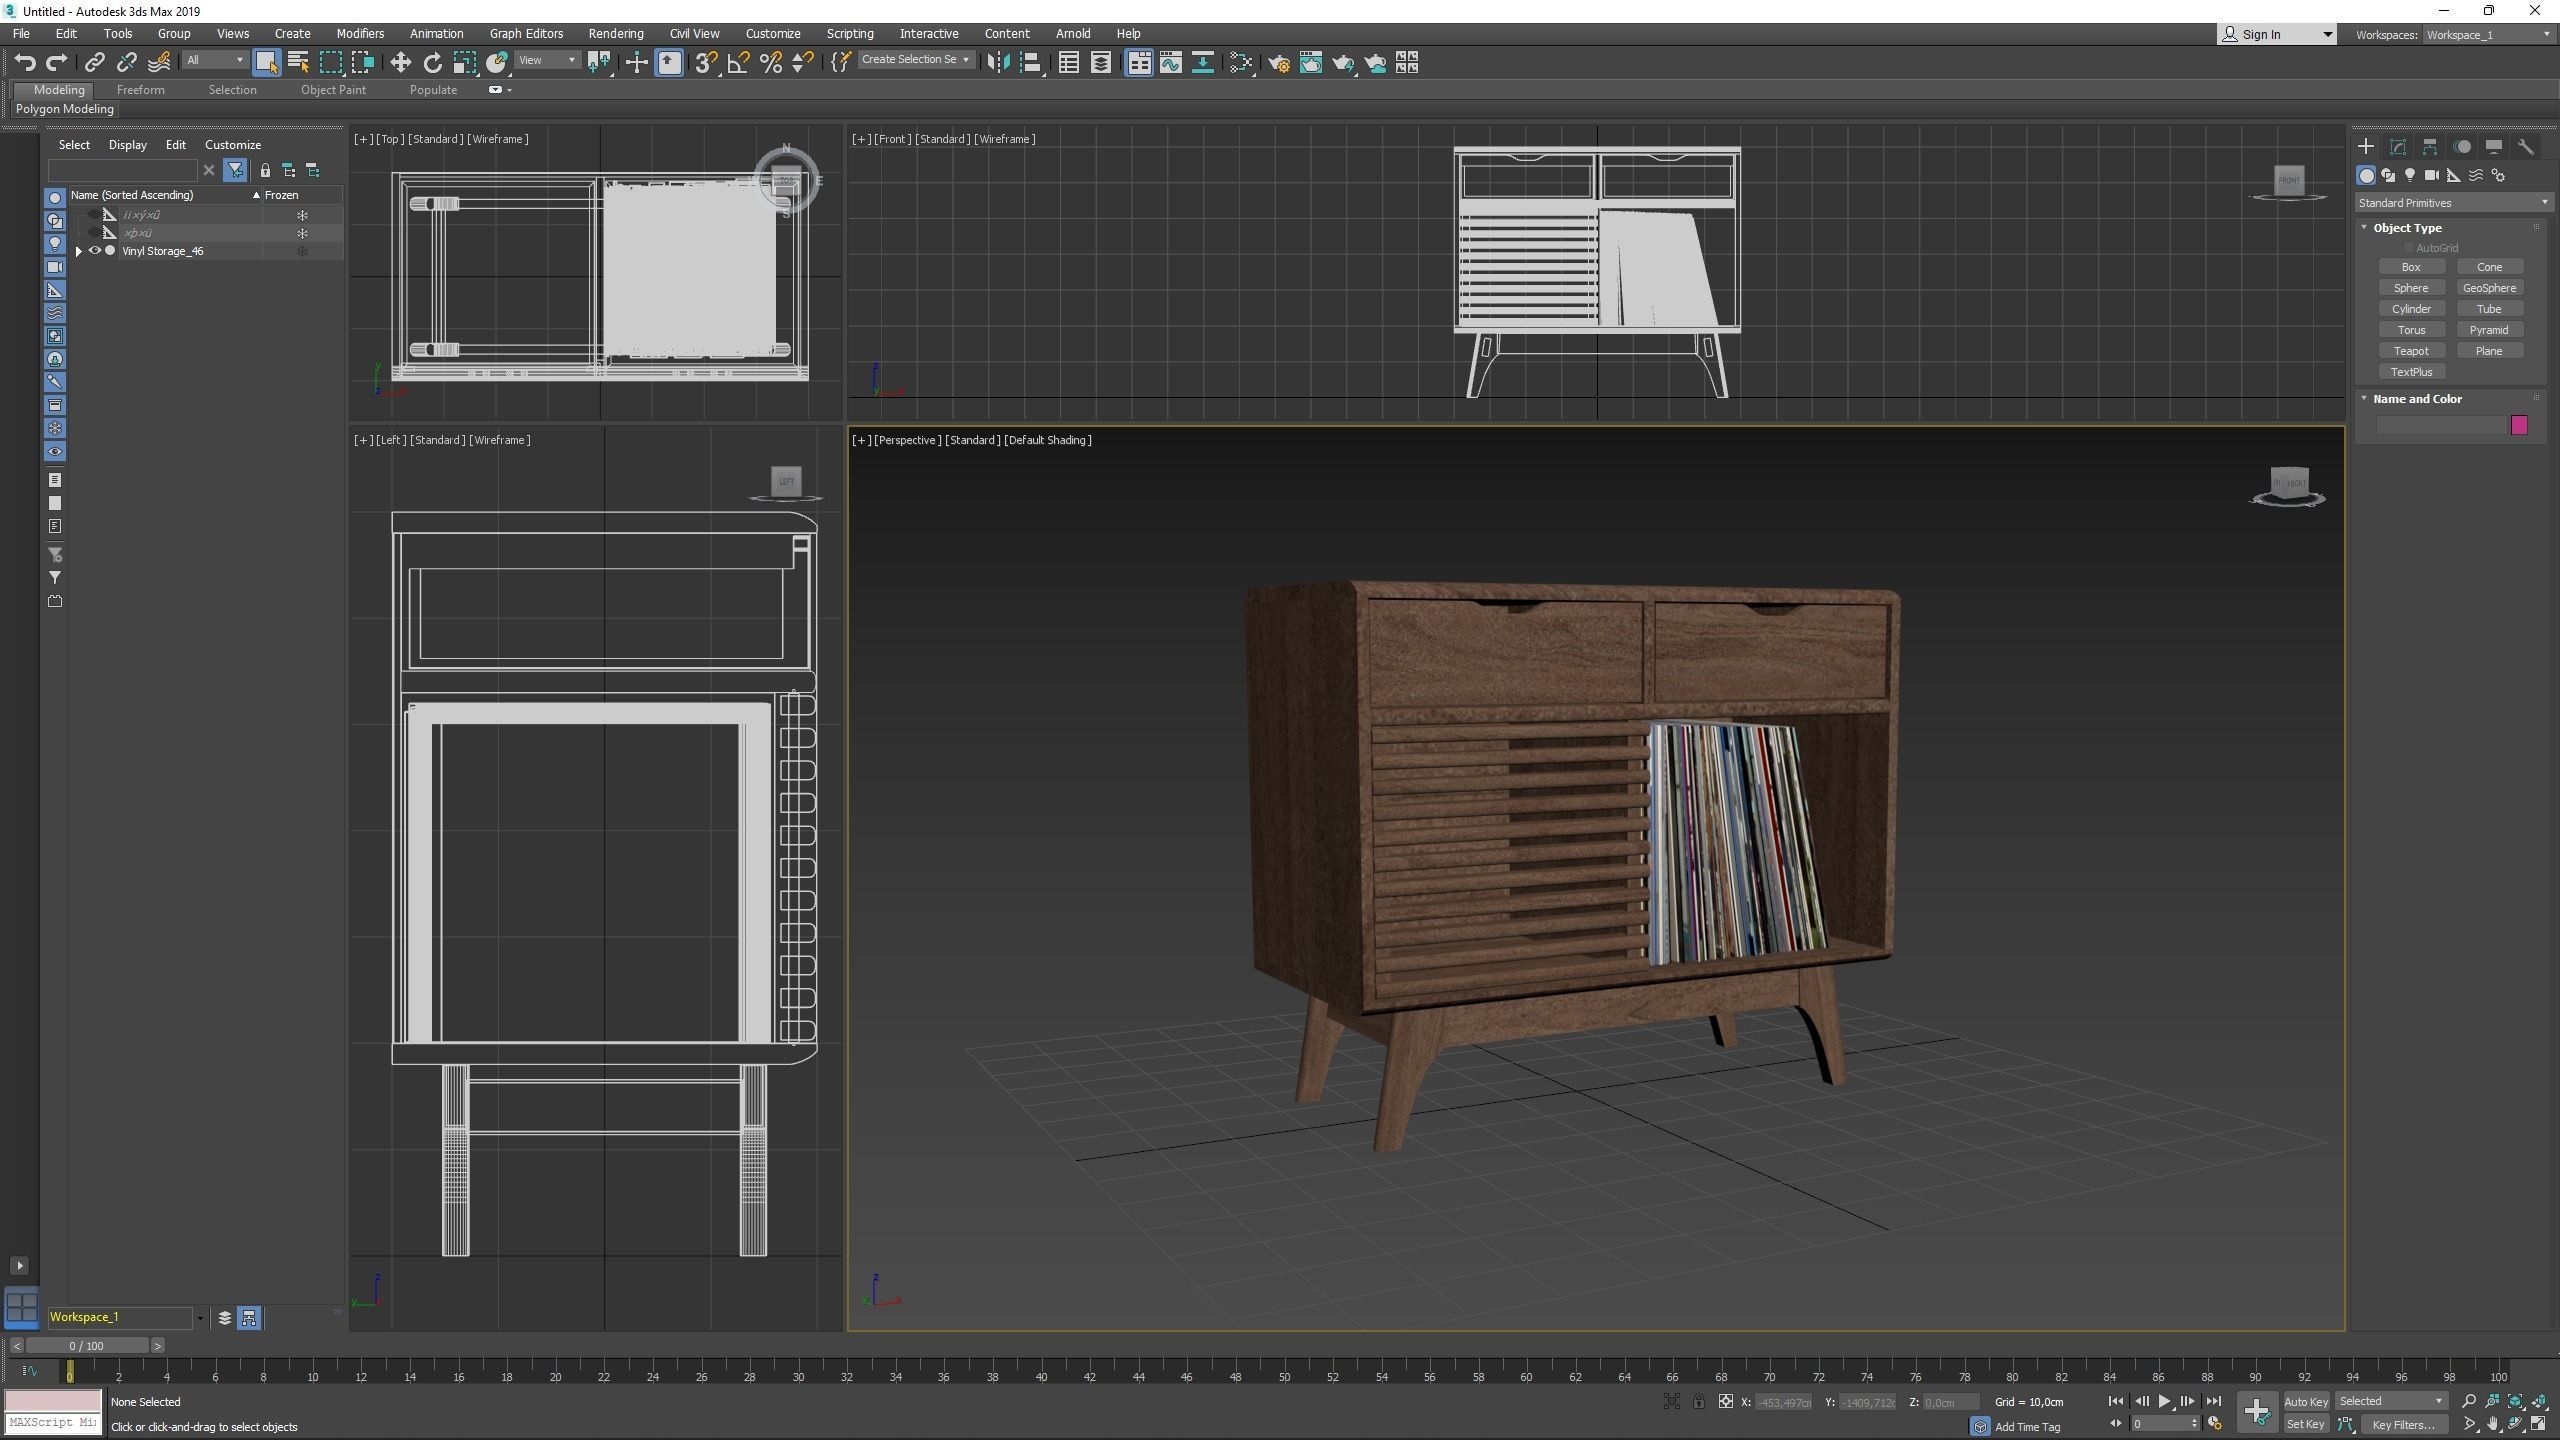The width and height of the screenshot is (2560, 1440).
Task: Click the Mirror tool icon
Action: pyautogui.click(x=997, y=63)
